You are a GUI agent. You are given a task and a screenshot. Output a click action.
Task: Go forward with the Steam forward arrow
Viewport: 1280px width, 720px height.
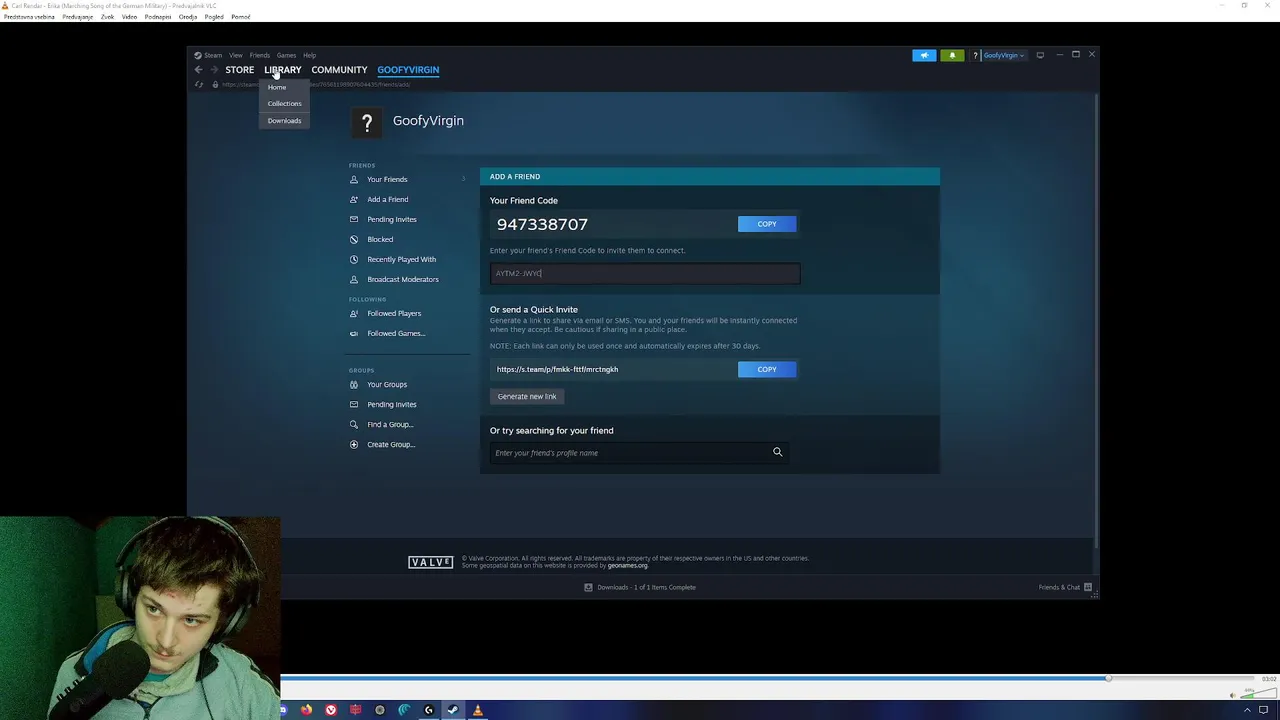click(x=213, y=70)
